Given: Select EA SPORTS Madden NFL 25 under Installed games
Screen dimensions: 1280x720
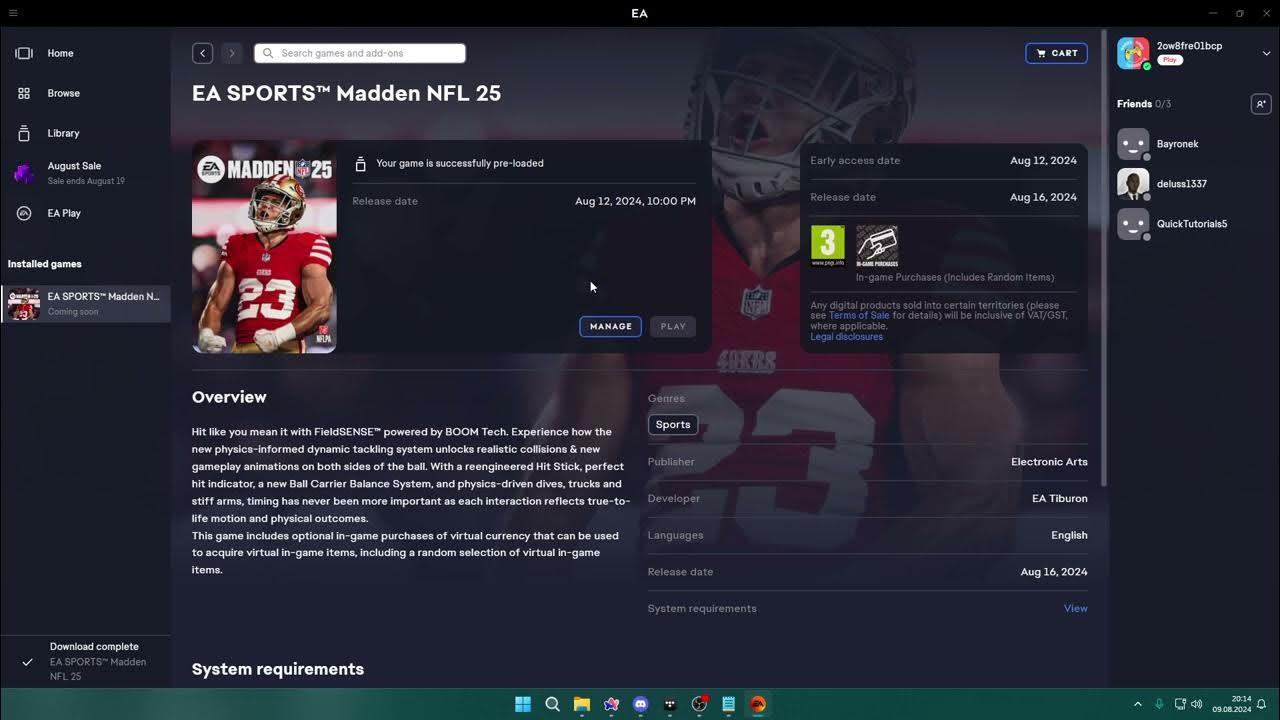Looking at the screenshot, I should click(85, 304).
